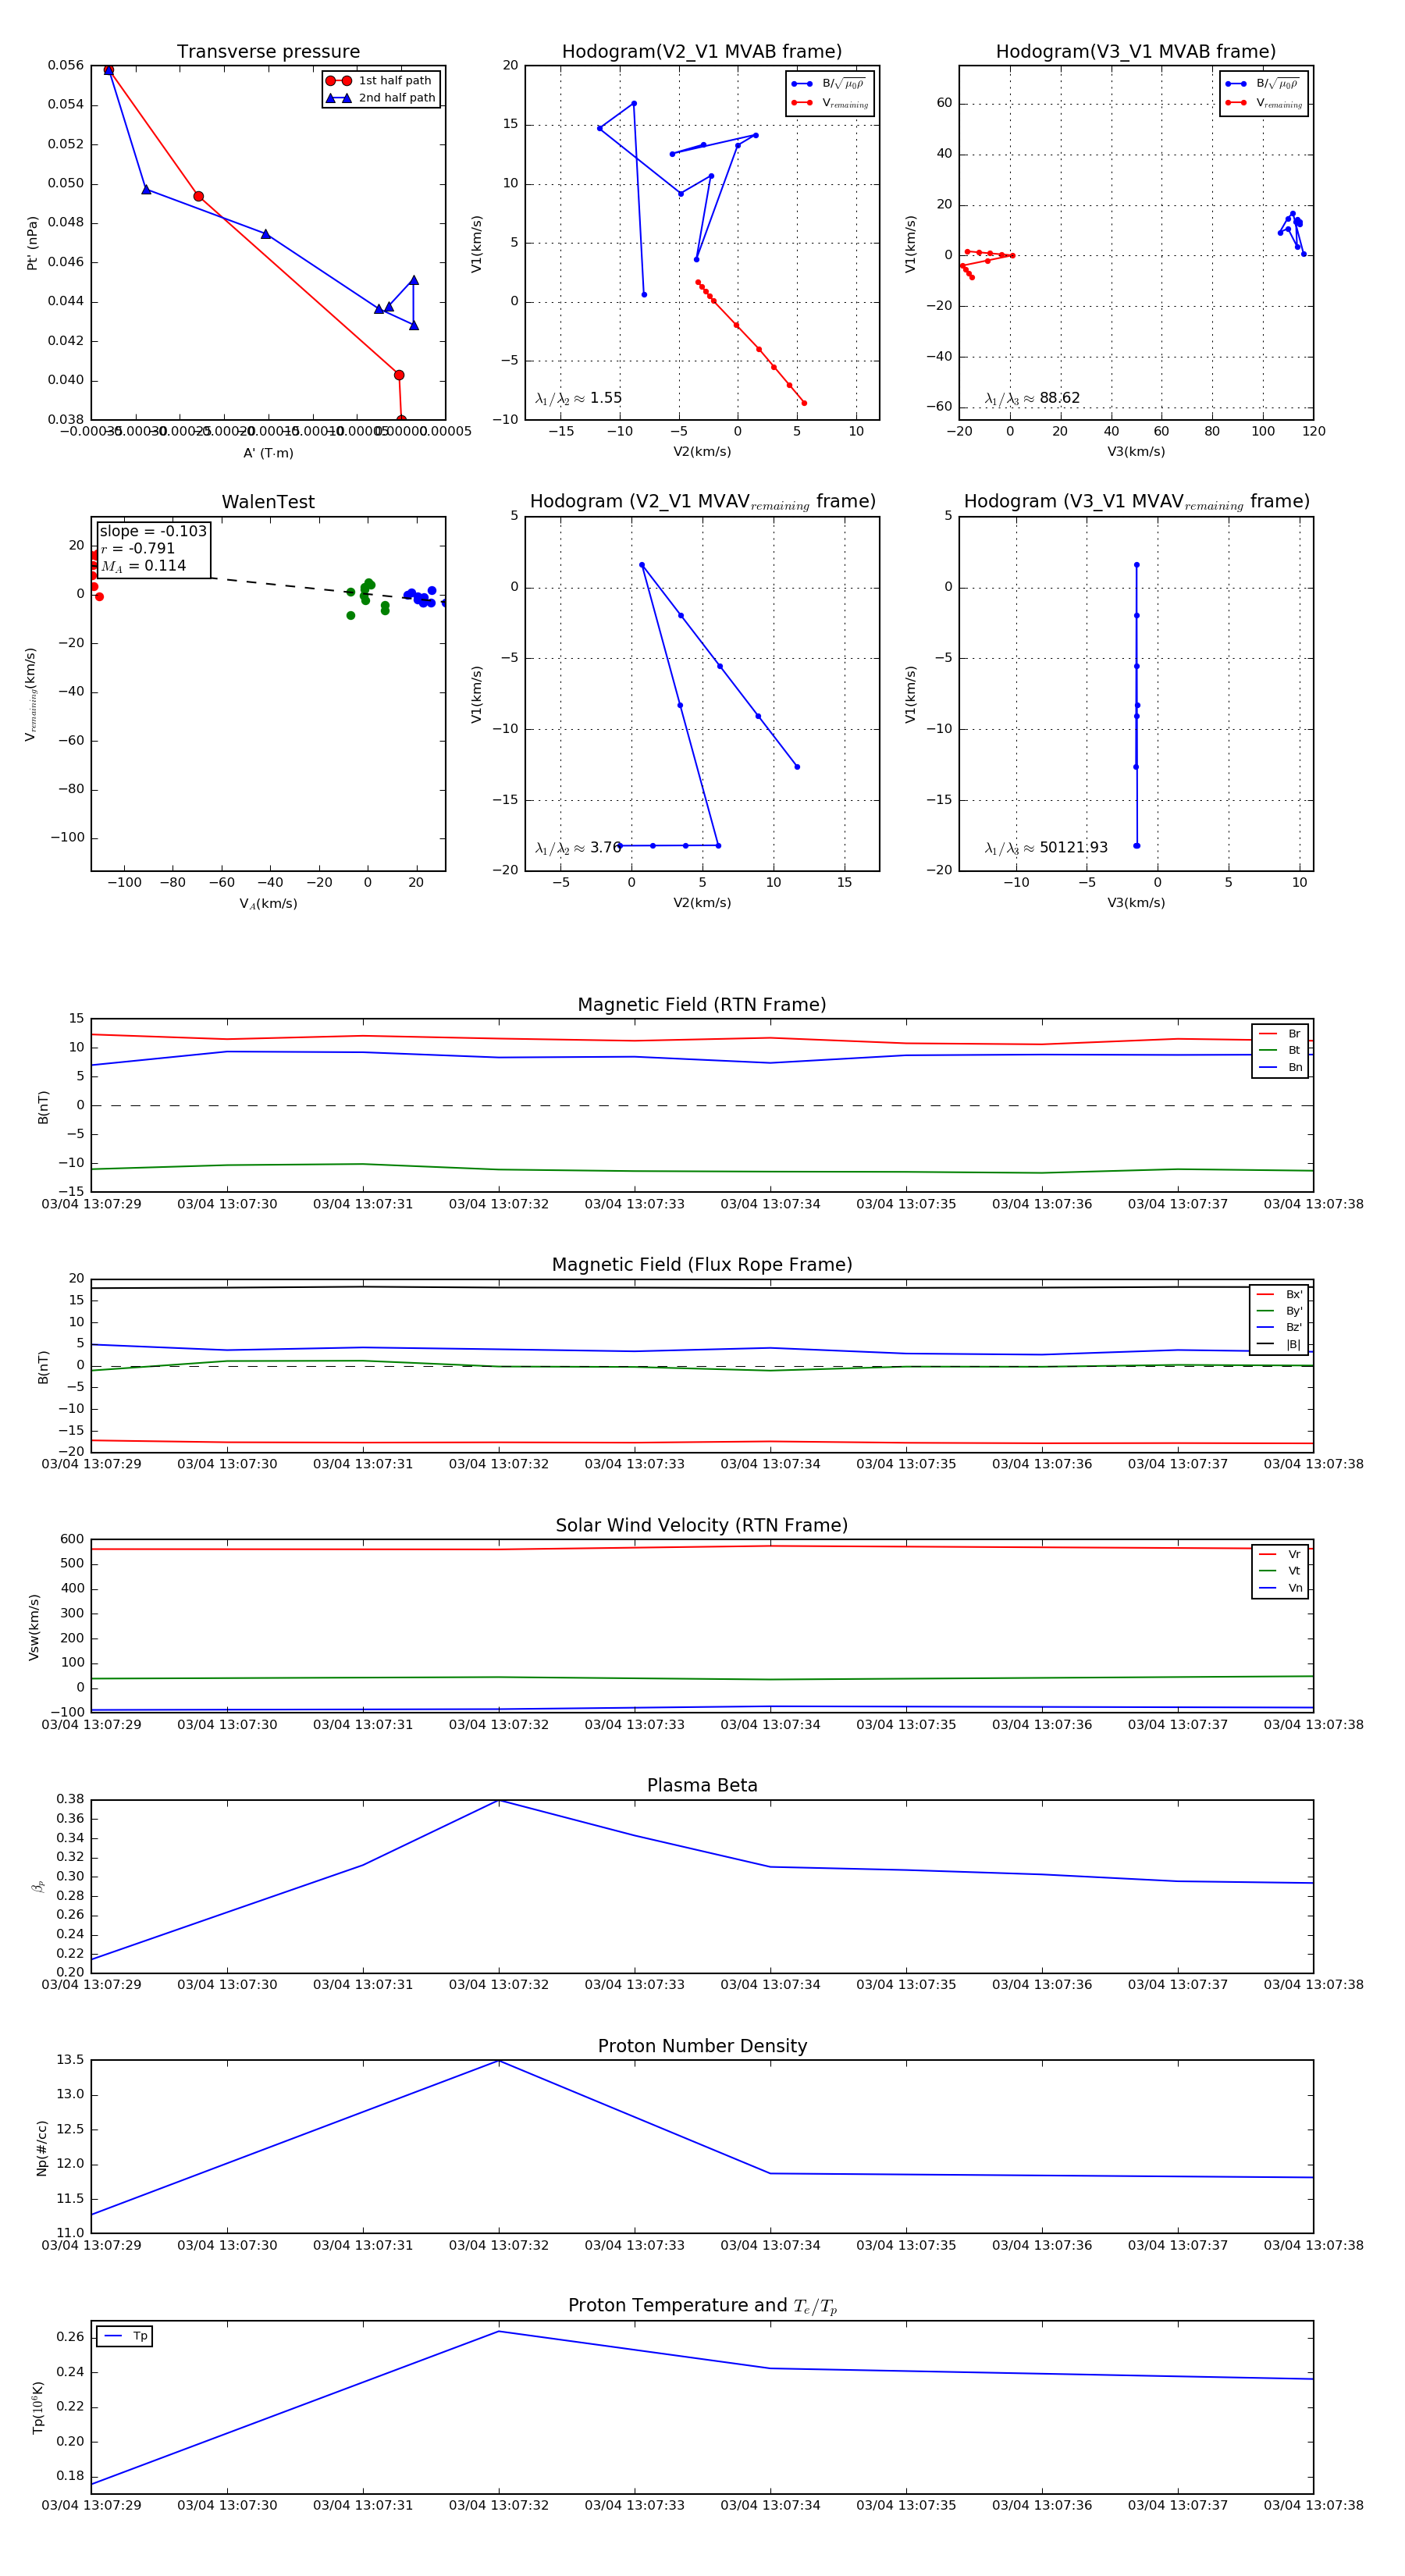The width and height of the screenshot is (1405, 2576).
Task: Click the Solar Wind Velocity (RTN Frame) title
Action: (x=702, y=1525)
